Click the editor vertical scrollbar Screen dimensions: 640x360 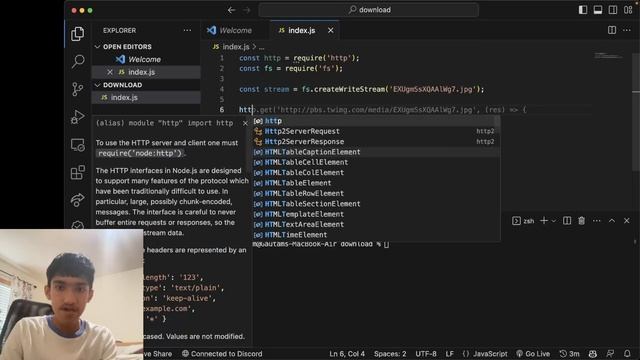coord(636,112)
